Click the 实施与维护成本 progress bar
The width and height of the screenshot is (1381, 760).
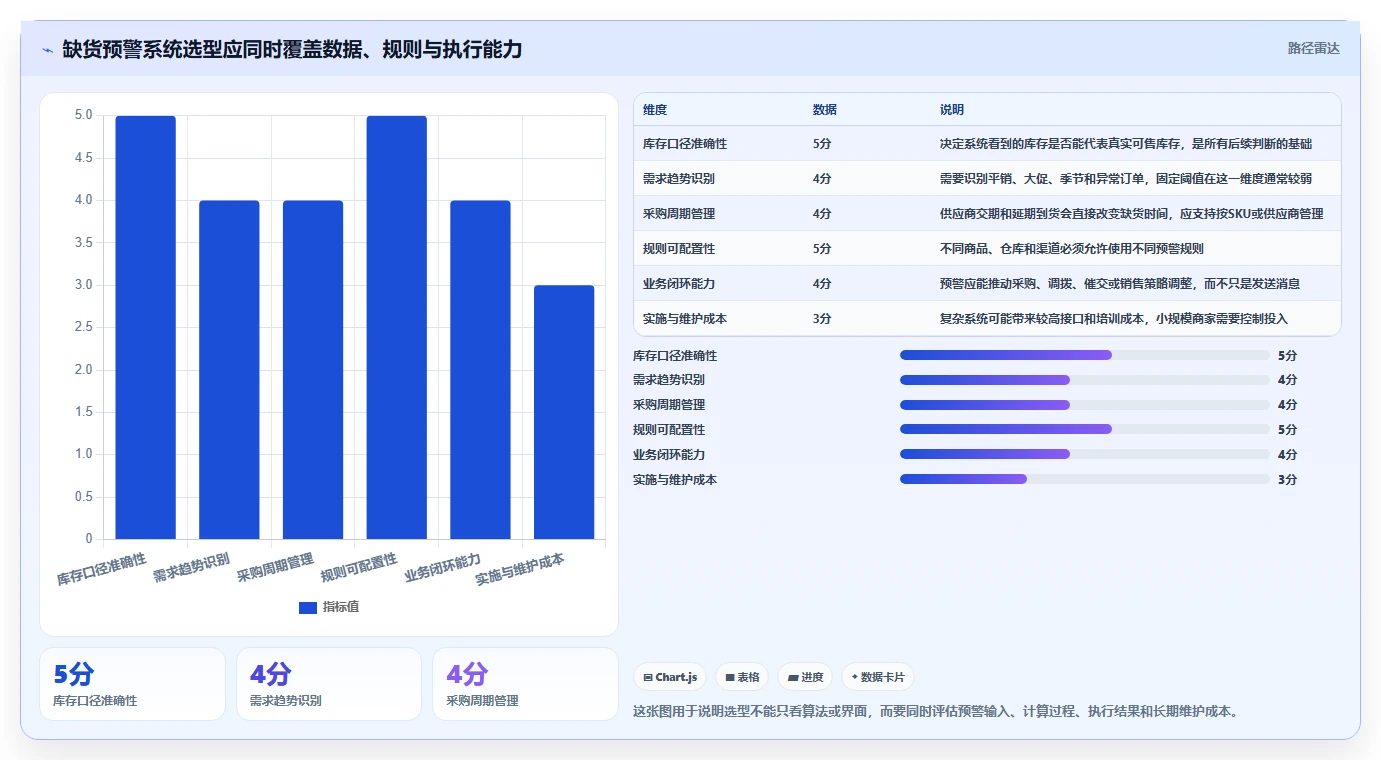click(x=1085, y=479)
